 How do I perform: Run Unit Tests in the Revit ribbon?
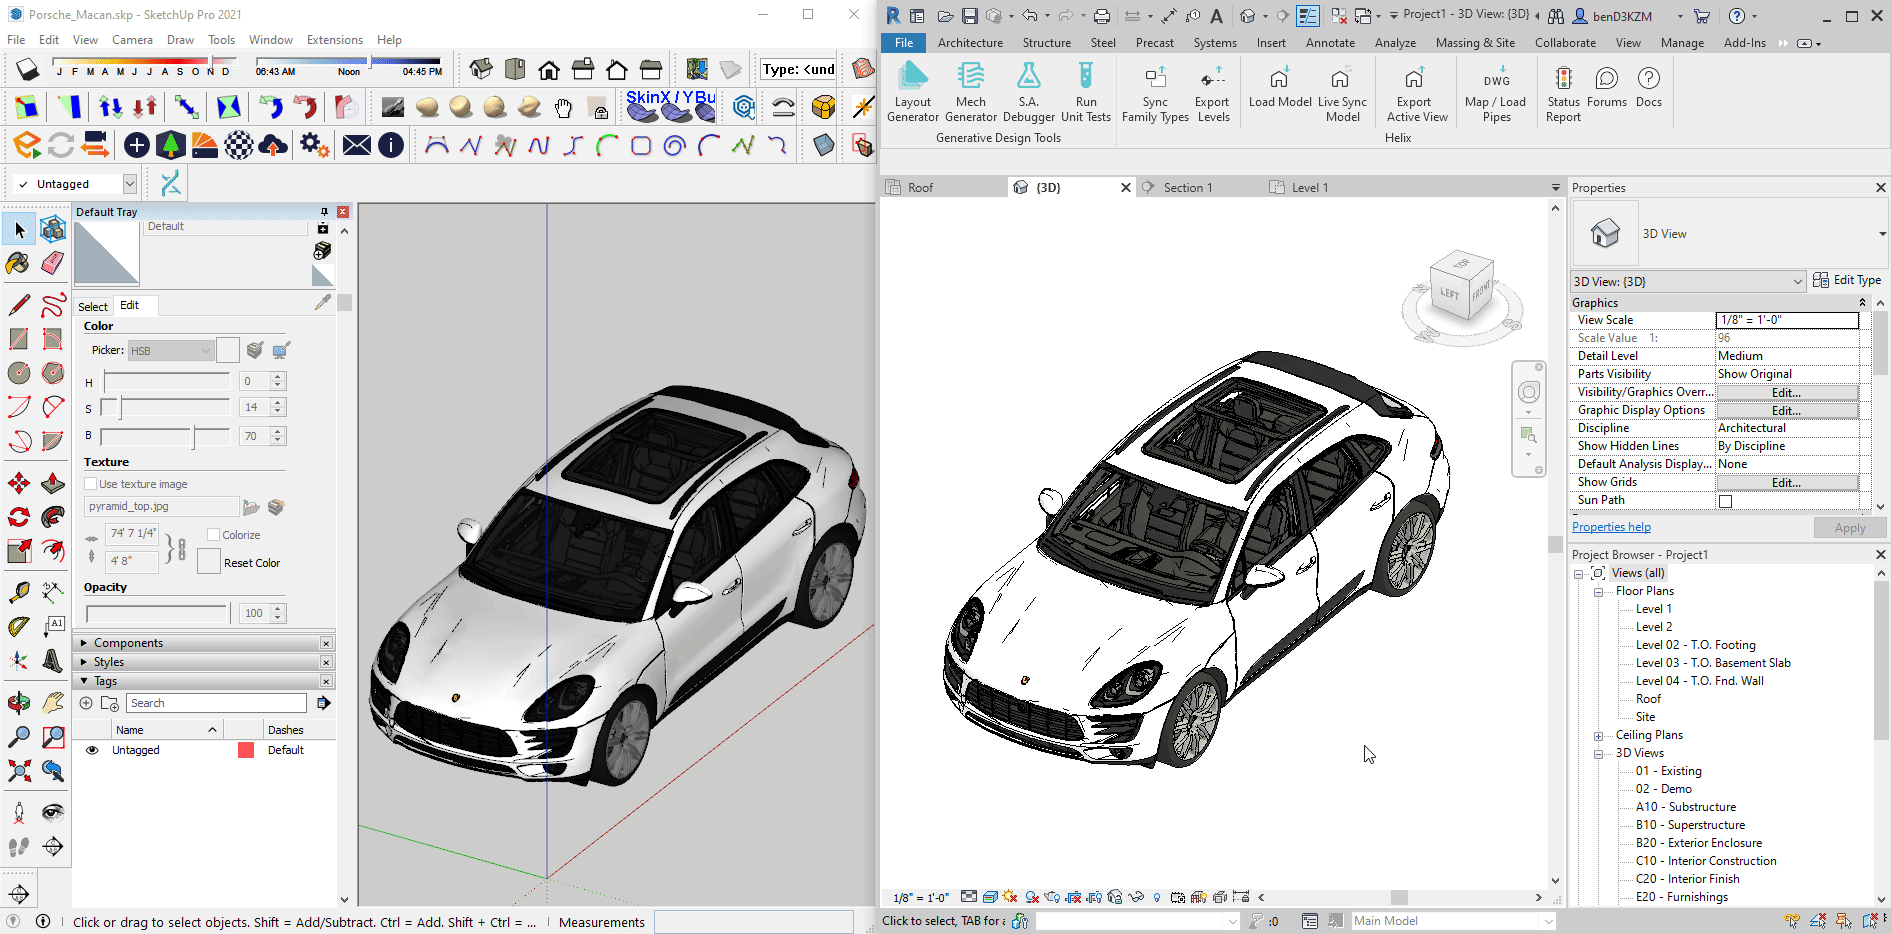point(1086,92)
